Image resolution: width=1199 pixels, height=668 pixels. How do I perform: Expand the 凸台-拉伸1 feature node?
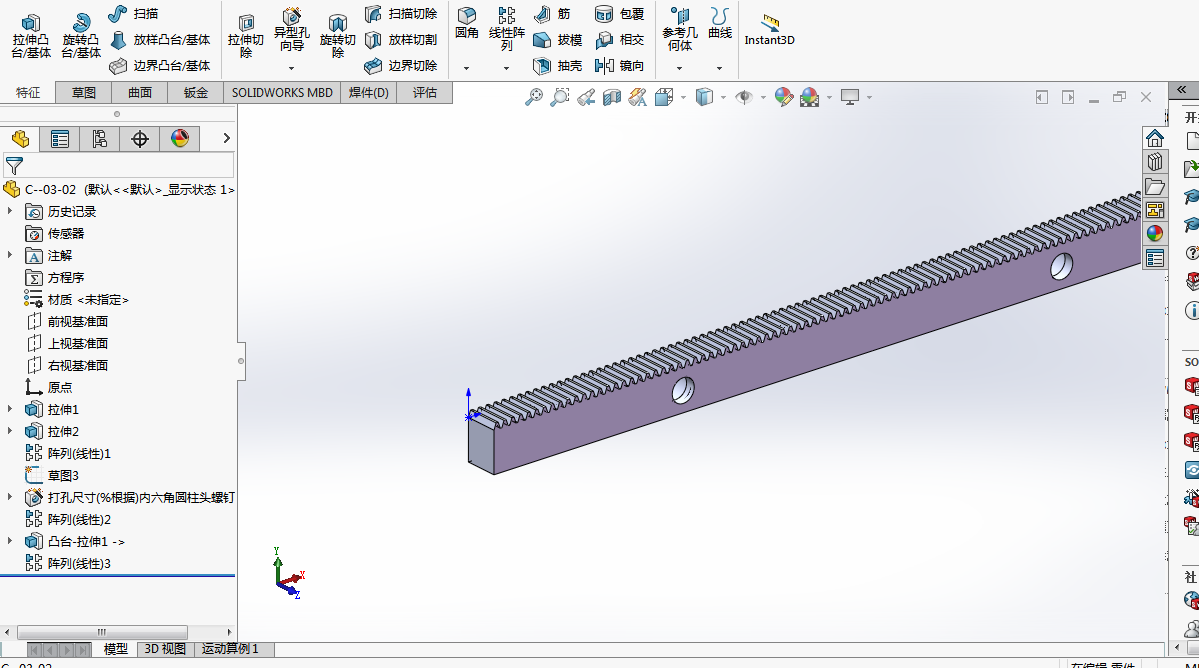coord(10,541)
